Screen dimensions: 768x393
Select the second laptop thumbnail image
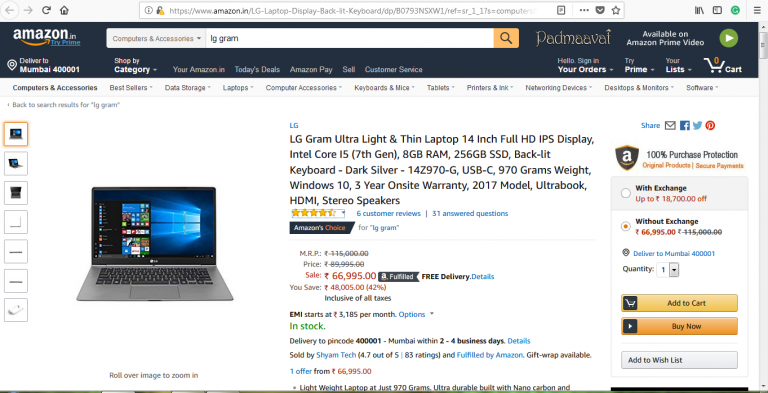[16, 164]
